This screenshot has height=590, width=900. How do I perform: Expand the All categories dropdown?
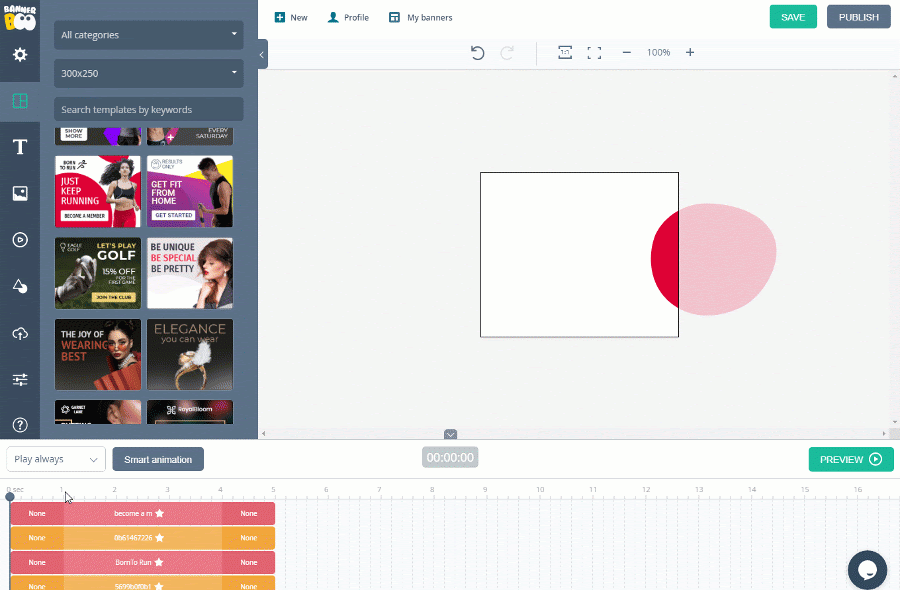click(149, 35)
